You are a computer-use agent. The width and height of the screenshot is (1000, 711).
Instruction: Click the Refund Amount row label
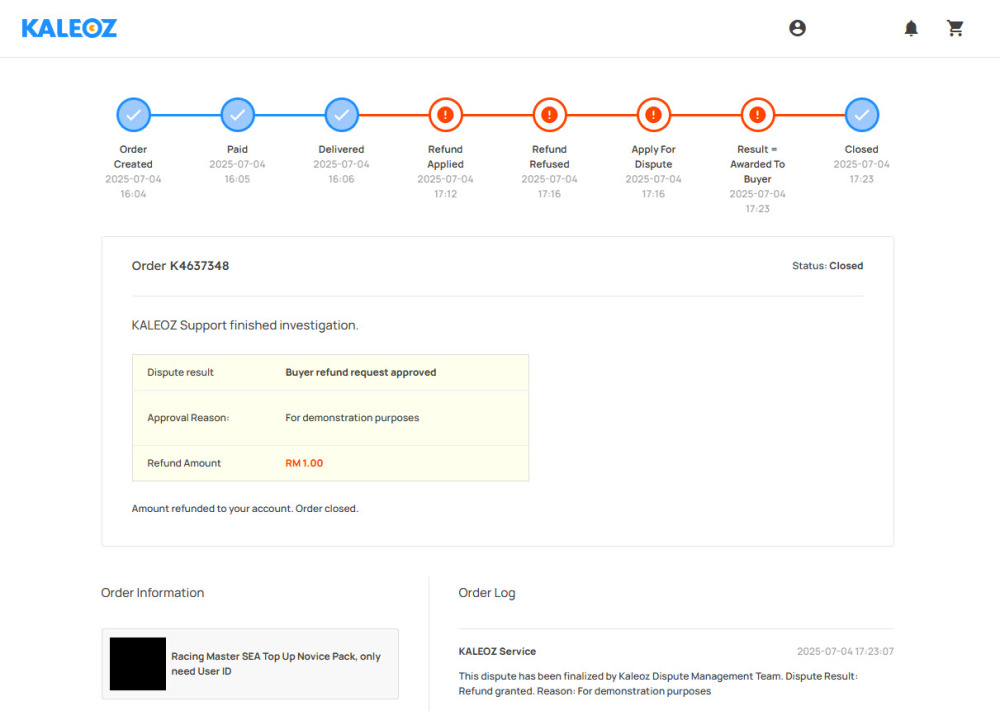click(x=184, y=463)
